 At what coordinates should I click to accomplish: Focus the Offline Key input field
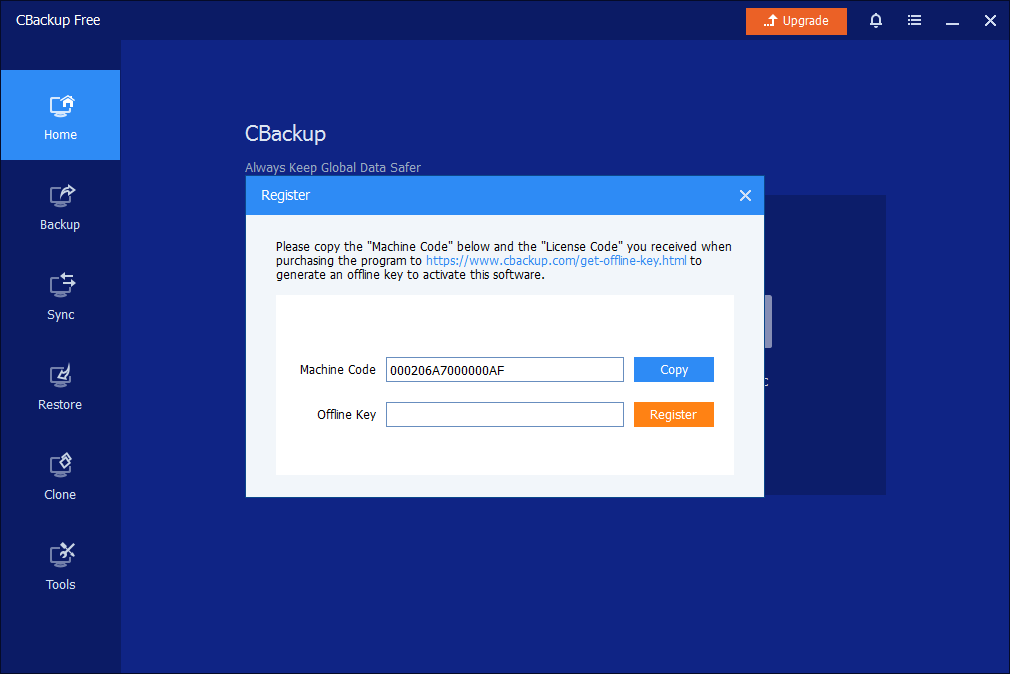coord(504,415)
